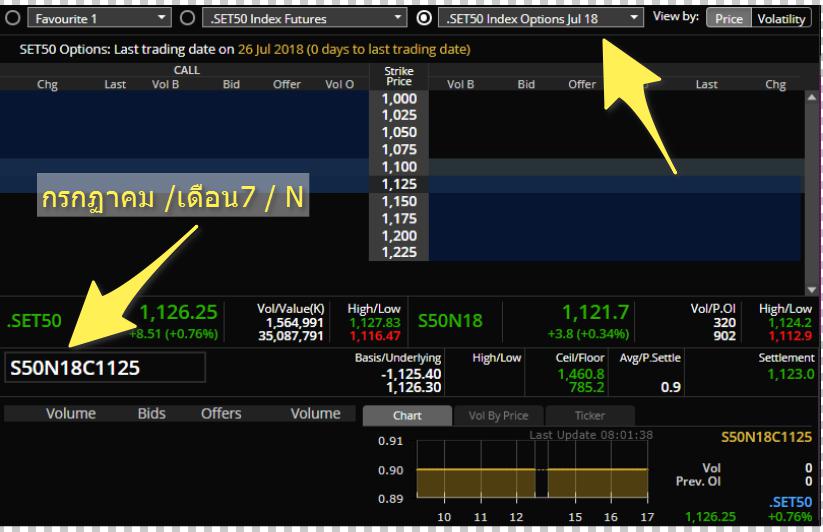Click the put side Vol B column header
The height and width of the screenshot is (532, 823).
coord(460,84)
